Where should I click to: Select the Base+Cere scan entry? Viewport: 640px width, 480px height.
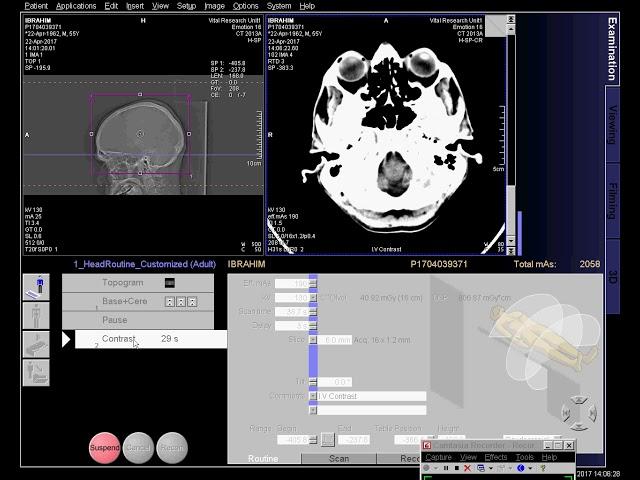(138, 302)
